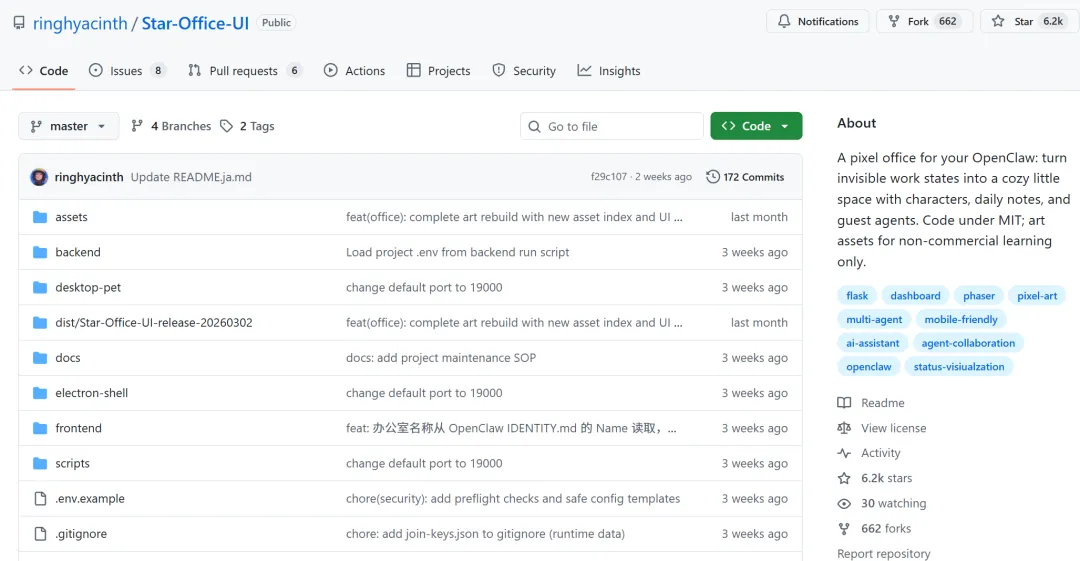
Task: Click the magnifier icon in Go to file
Action: (x=534, y=127)
